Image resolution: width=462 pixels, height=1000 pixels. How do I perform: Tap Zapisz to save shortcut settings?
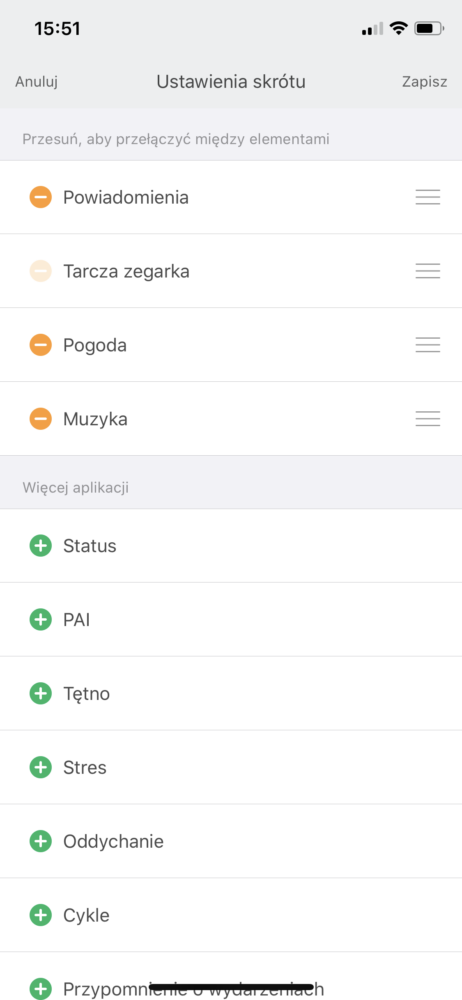click(x=424, y=82)
